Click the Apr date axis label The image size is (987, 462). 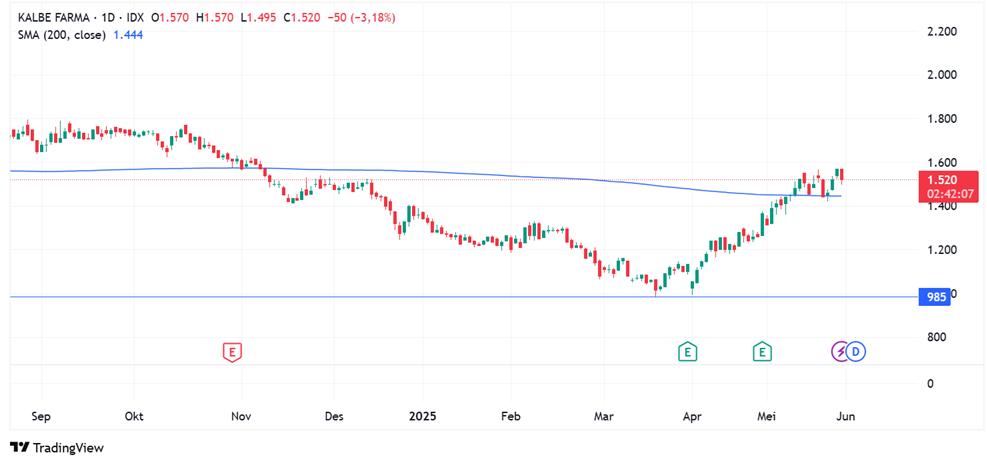pyautogui.click(x=692, y=417)
